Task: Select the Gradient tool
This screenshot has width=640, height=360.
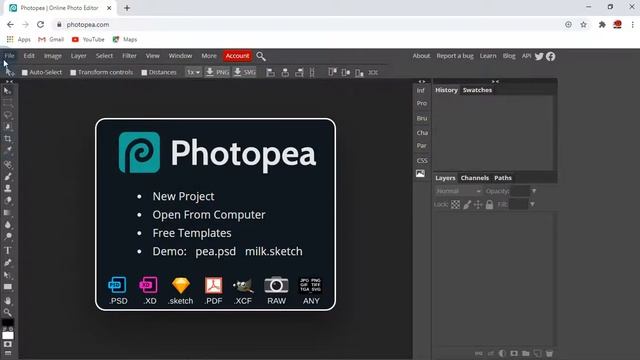Action: click(7, 213)
